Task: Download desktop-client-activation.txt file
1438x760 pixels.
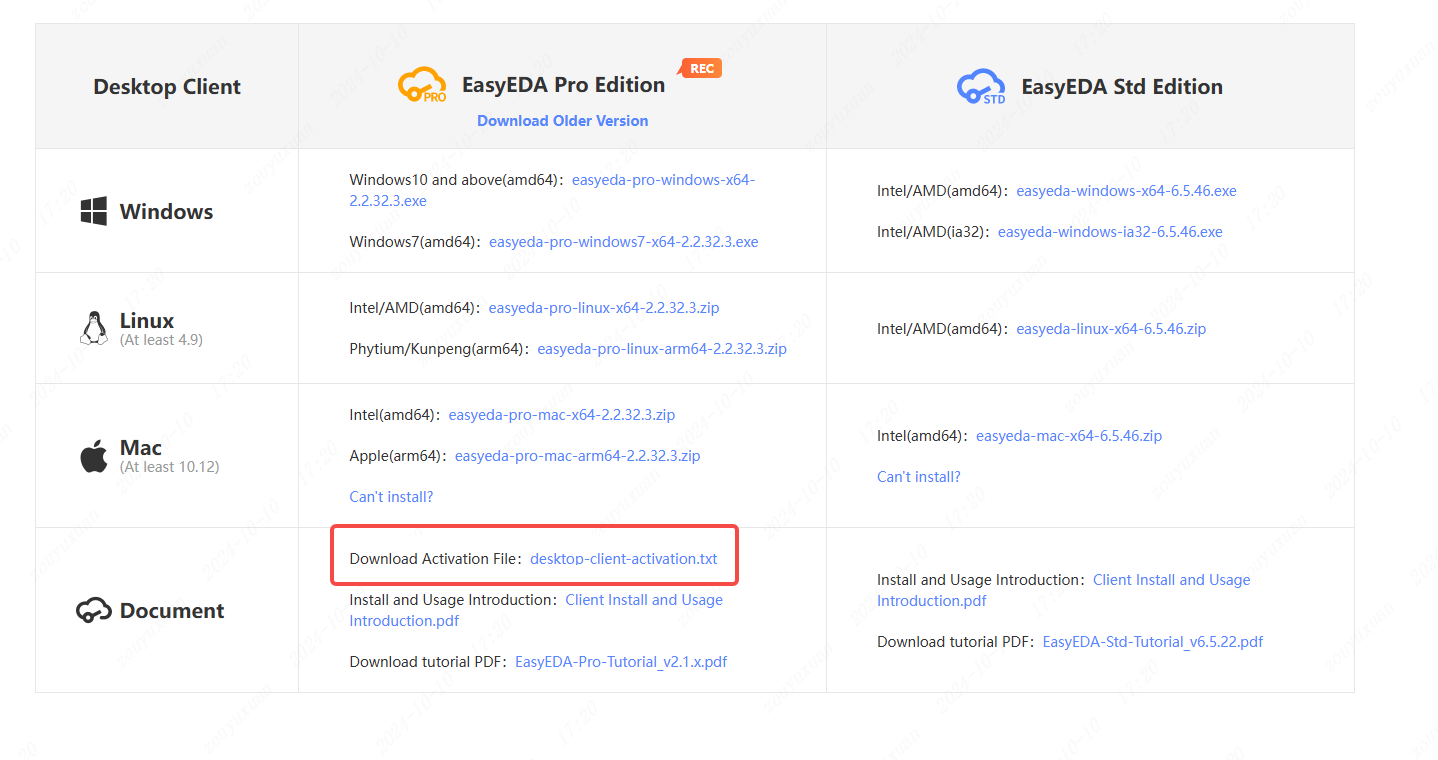Action: click(624, 558)
